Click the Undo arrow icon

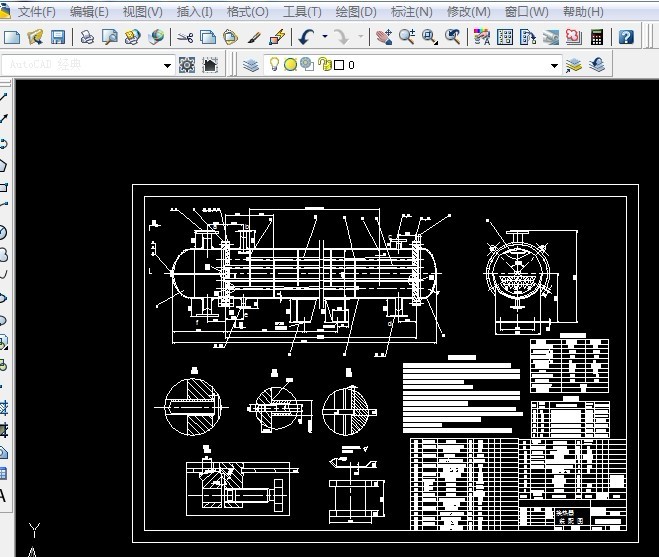click(x=306, y=37)
